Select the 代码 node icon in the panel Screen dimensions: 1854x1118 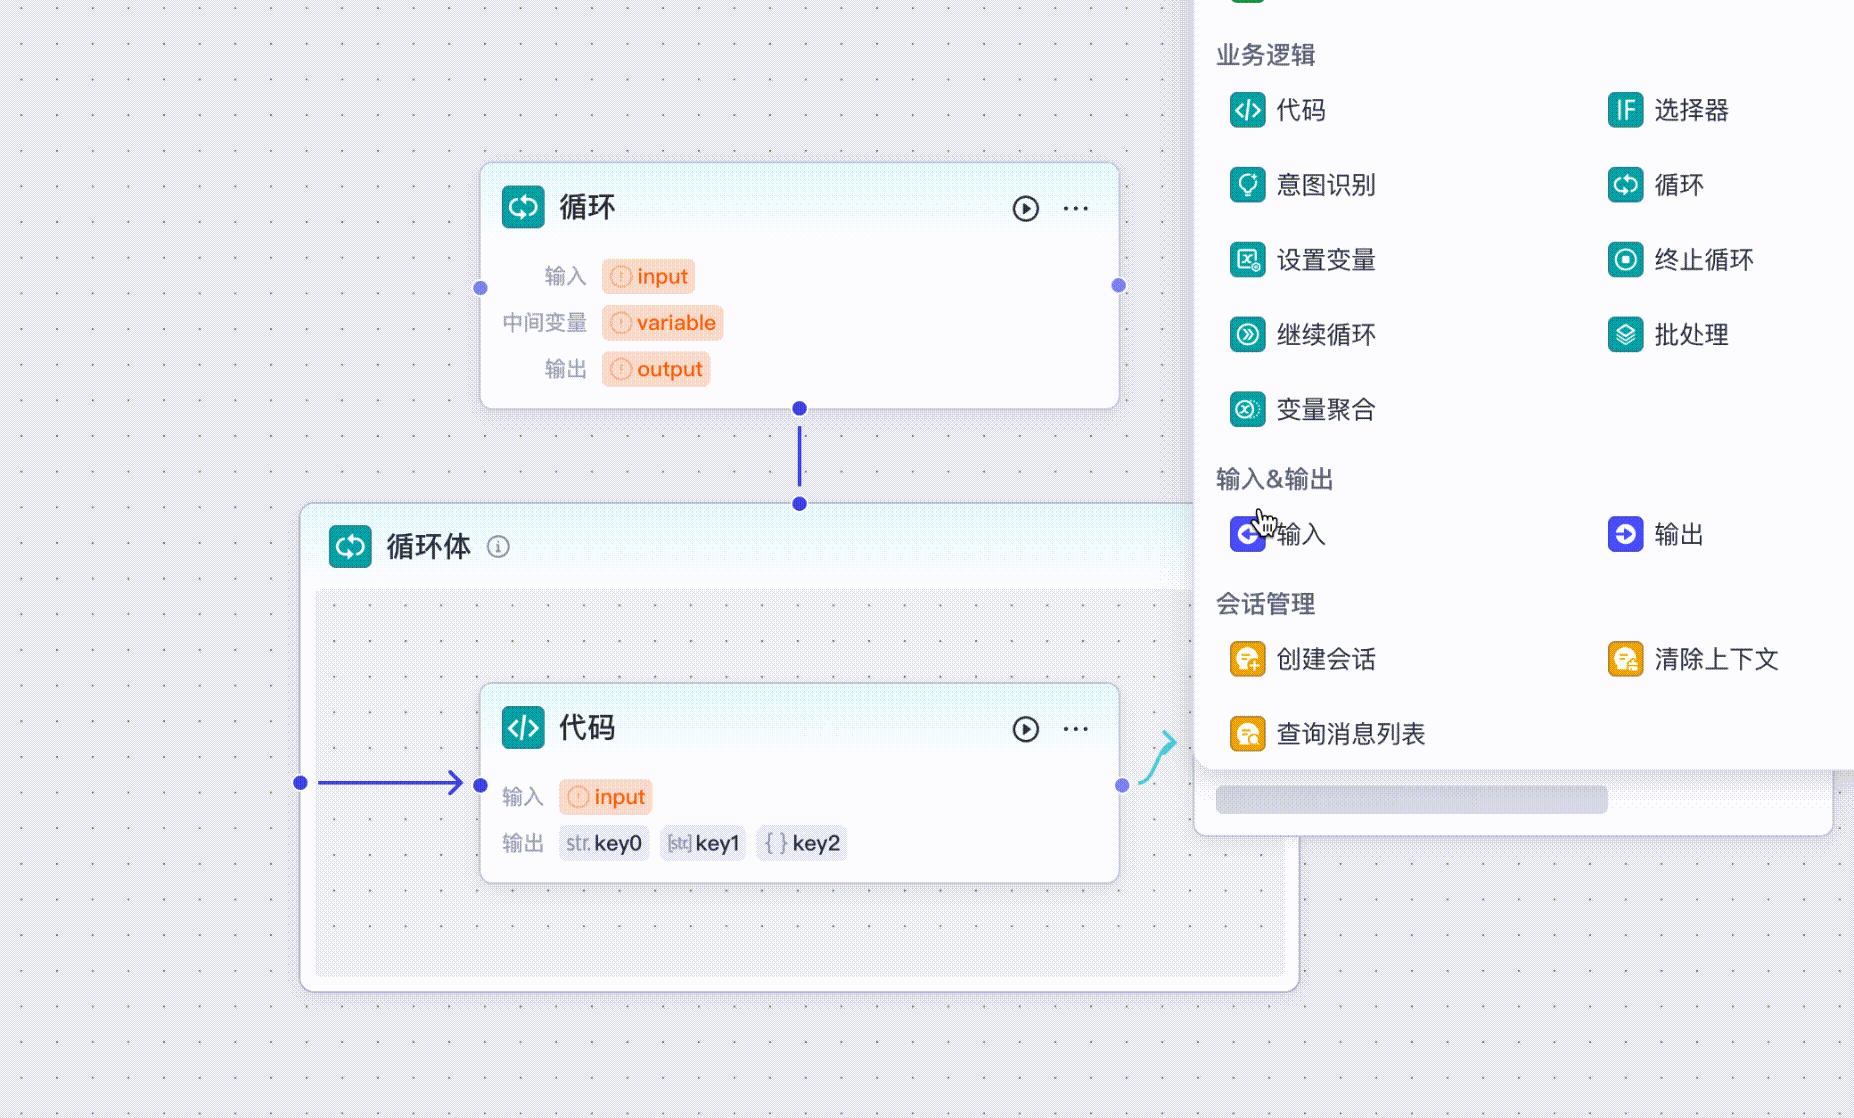(x=1246, y=110)
